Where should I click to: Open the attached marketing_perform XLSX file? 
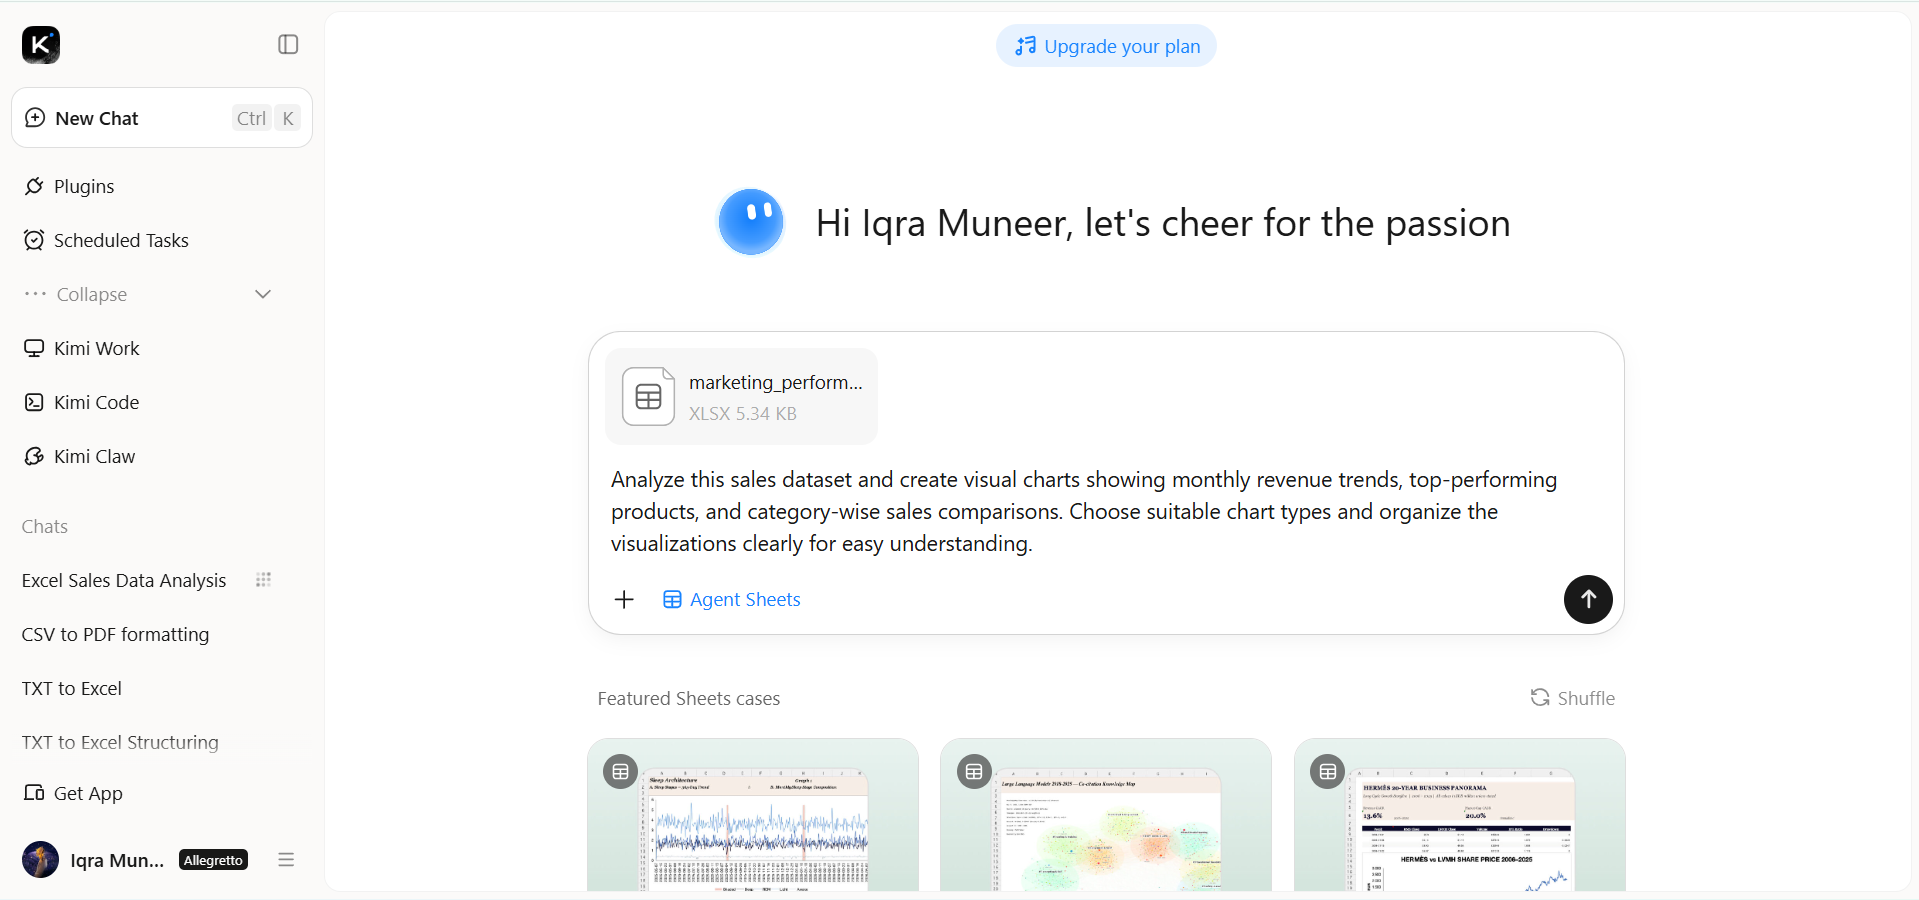pos(741,397)
